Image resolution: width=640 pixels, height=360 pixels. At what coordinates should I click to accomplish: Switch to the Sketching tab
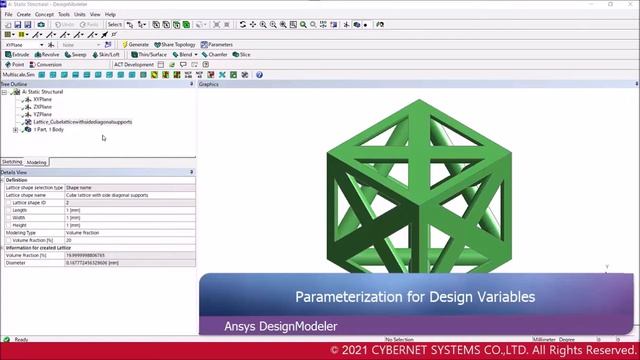coord(12,162)
